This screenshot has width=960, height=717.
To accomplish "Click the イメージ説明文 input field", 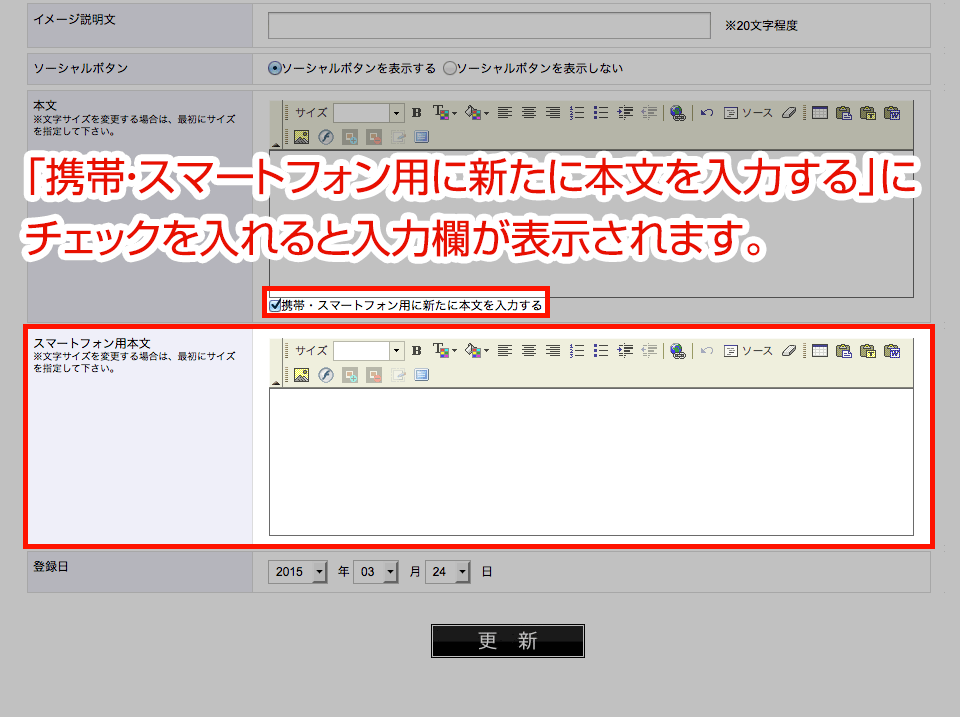I will click(x=489, y=26).
